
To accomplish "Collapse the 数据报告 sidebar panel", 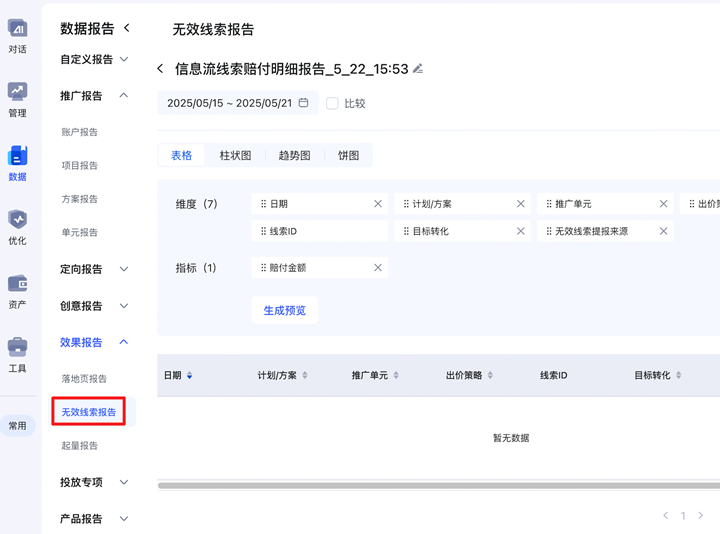I will pos(127,29).
